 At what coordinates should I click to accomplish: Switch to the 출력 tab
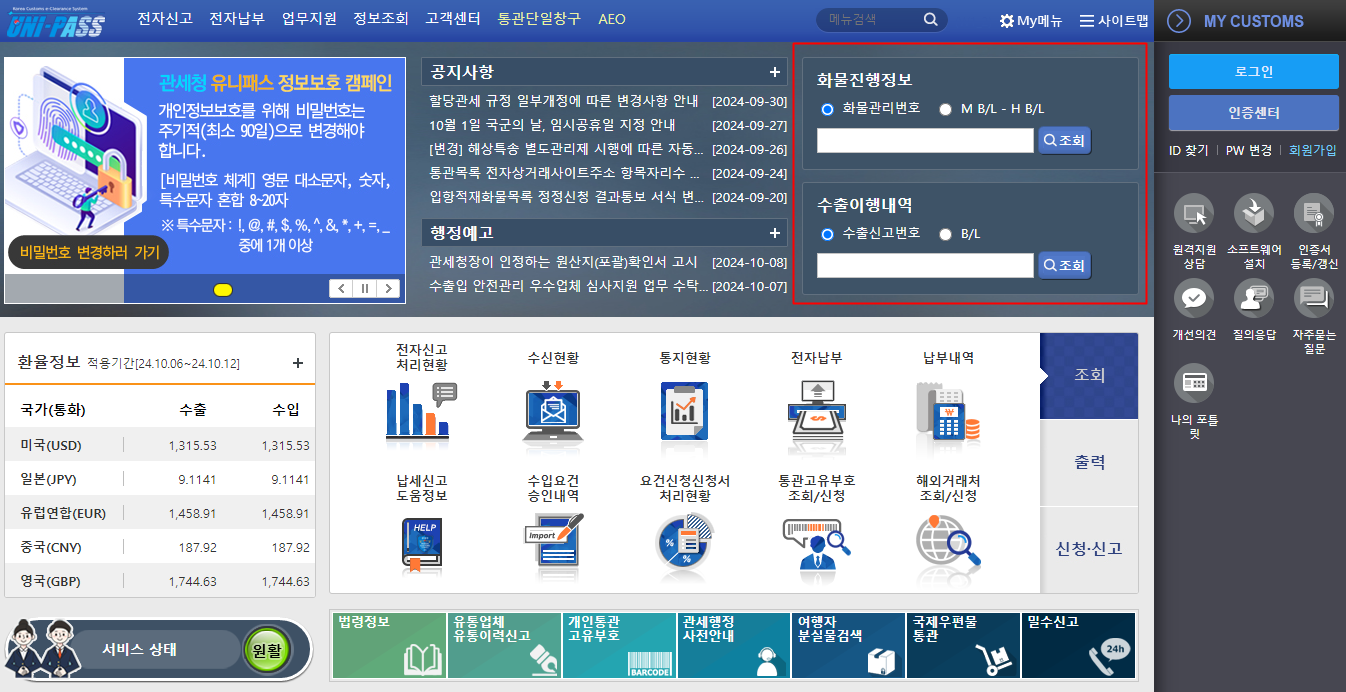(1089, 461)
